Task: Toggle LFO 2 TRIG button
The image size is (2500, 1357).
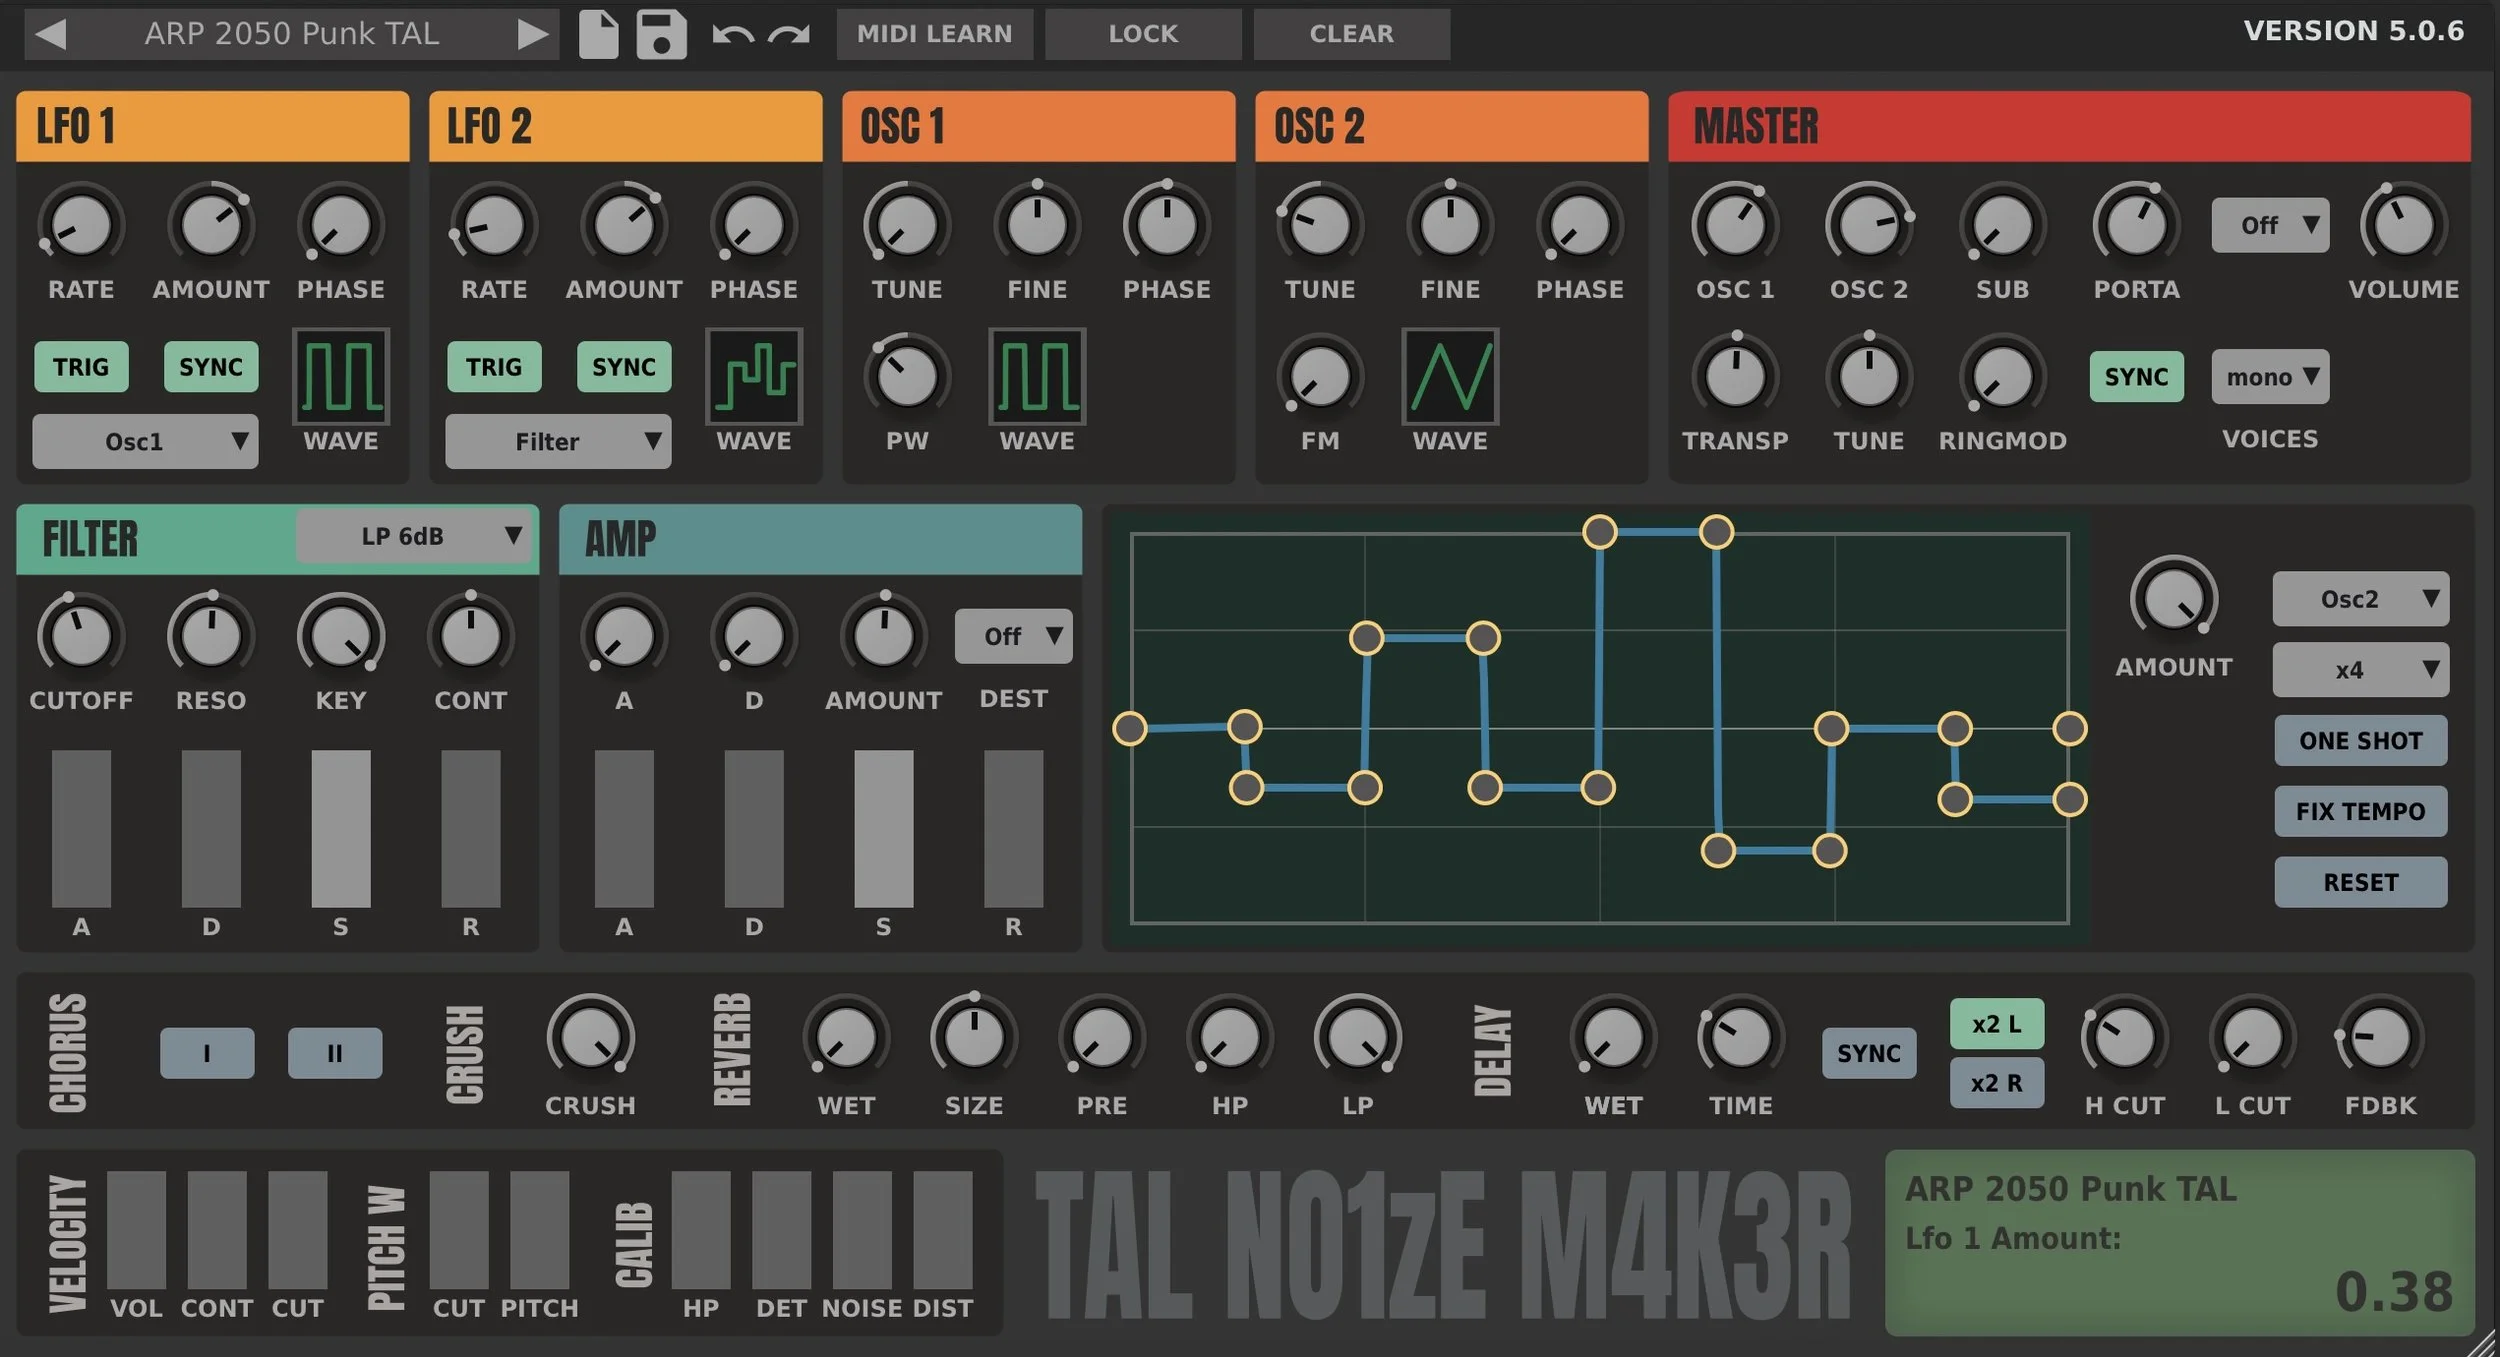Action: point(494,367)
